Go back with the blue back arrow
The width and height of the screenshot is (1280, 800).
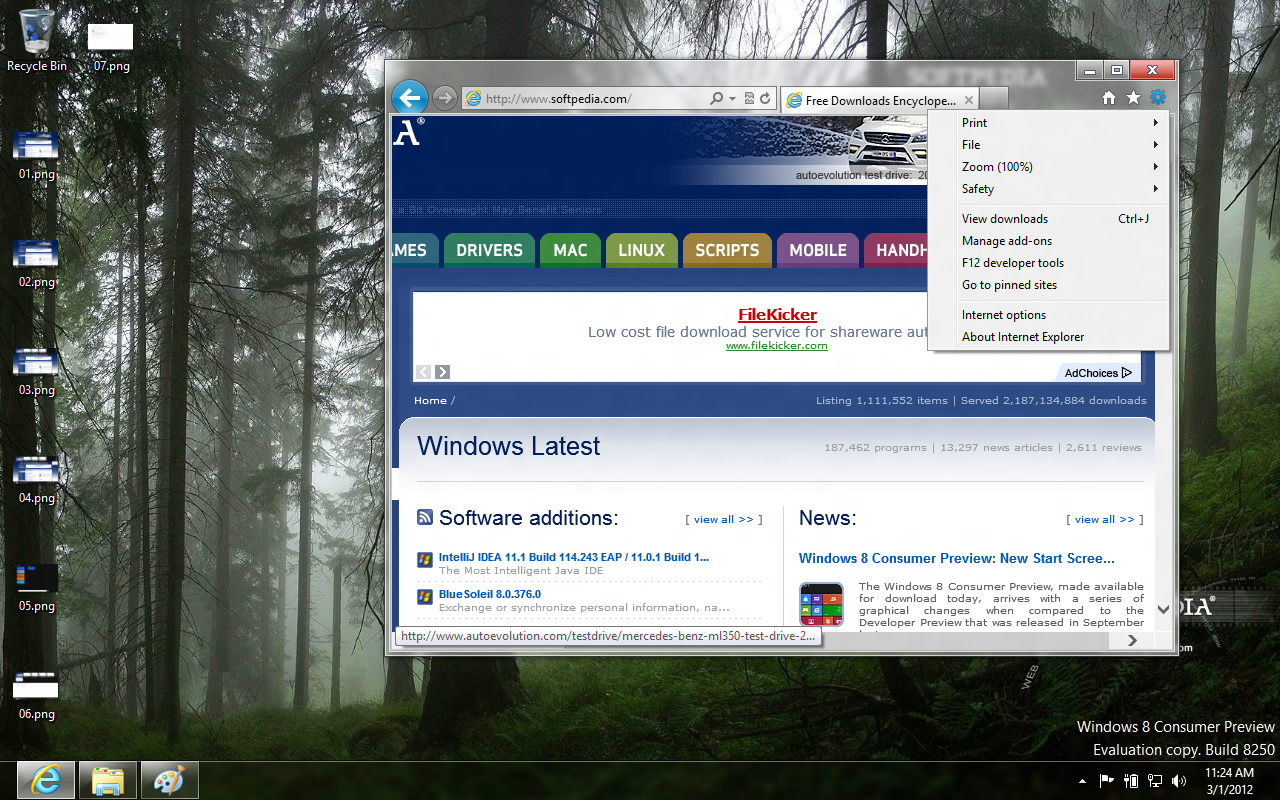click(410, 98)
